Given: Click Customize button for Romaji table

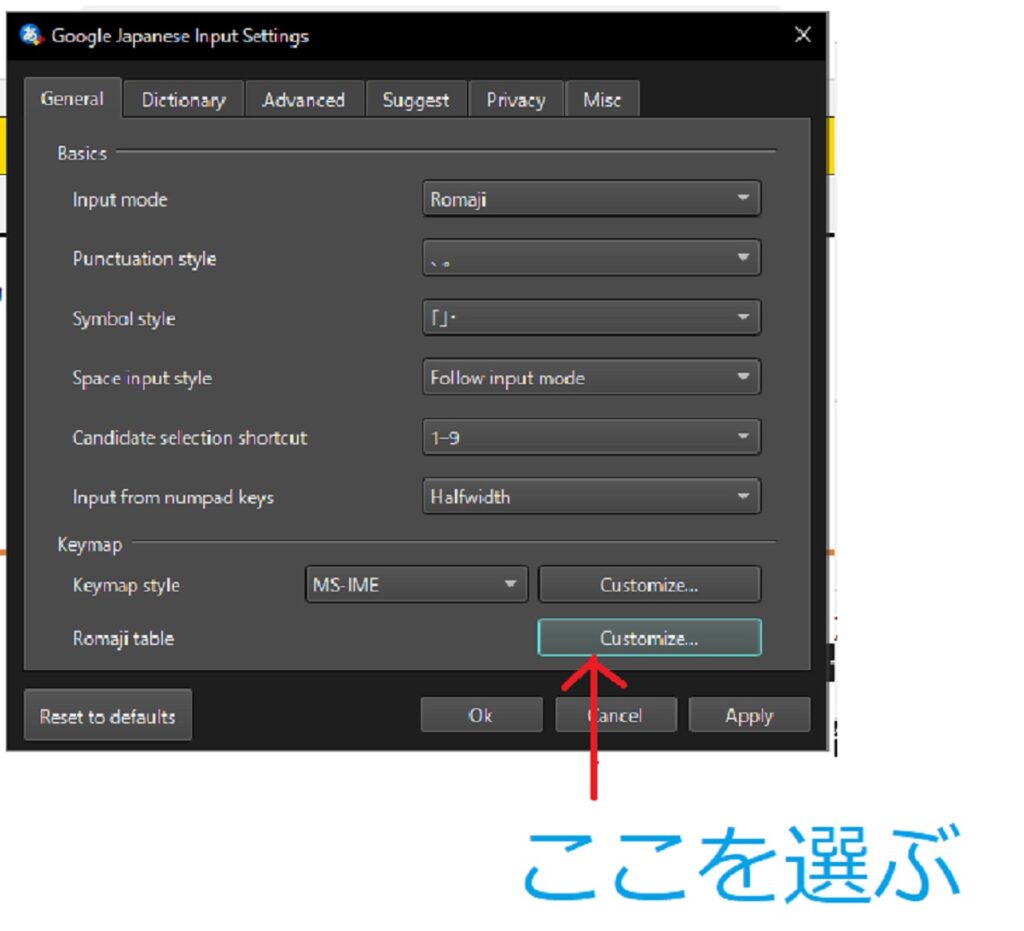Looking at the screenshot, I should [649, 638].
